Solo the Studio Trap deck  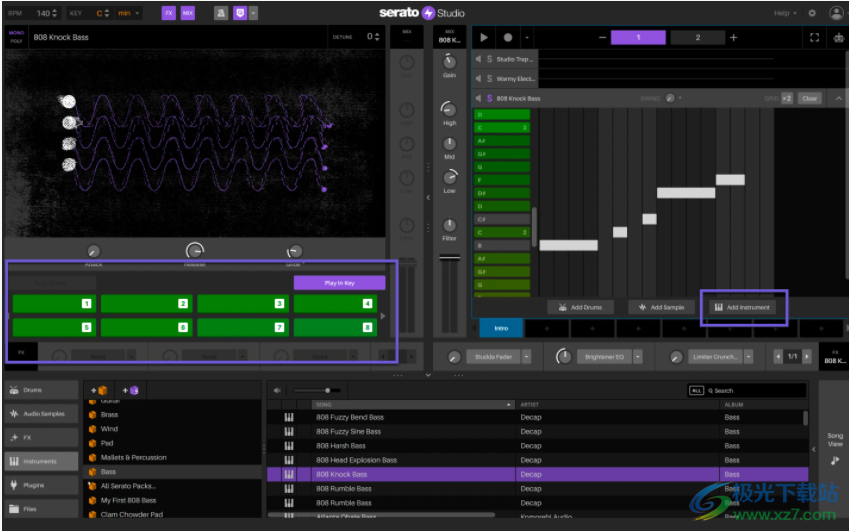[x=489, y=59]
